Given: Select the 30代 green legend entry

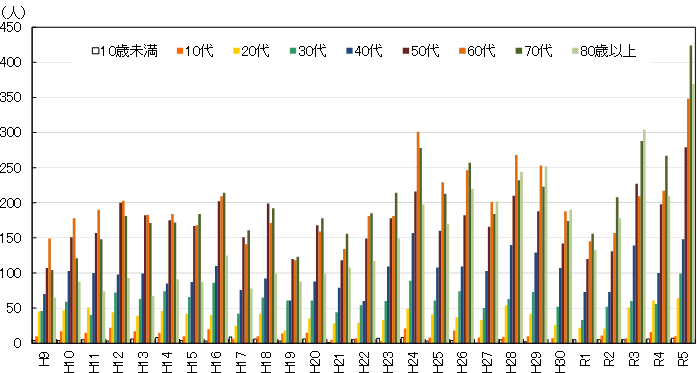Looking at the screenshot, I should 308,51.
